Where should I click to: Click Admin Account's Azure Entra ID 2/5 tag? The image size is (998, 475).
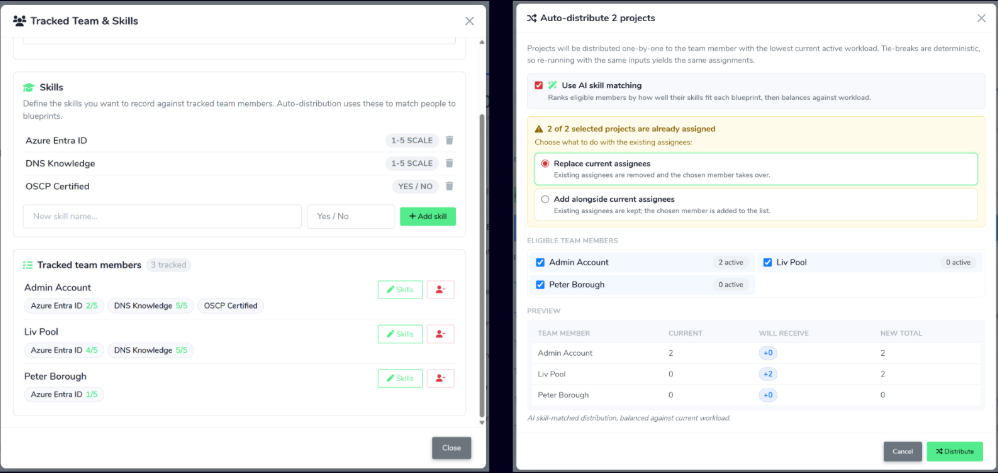[64, 306]
